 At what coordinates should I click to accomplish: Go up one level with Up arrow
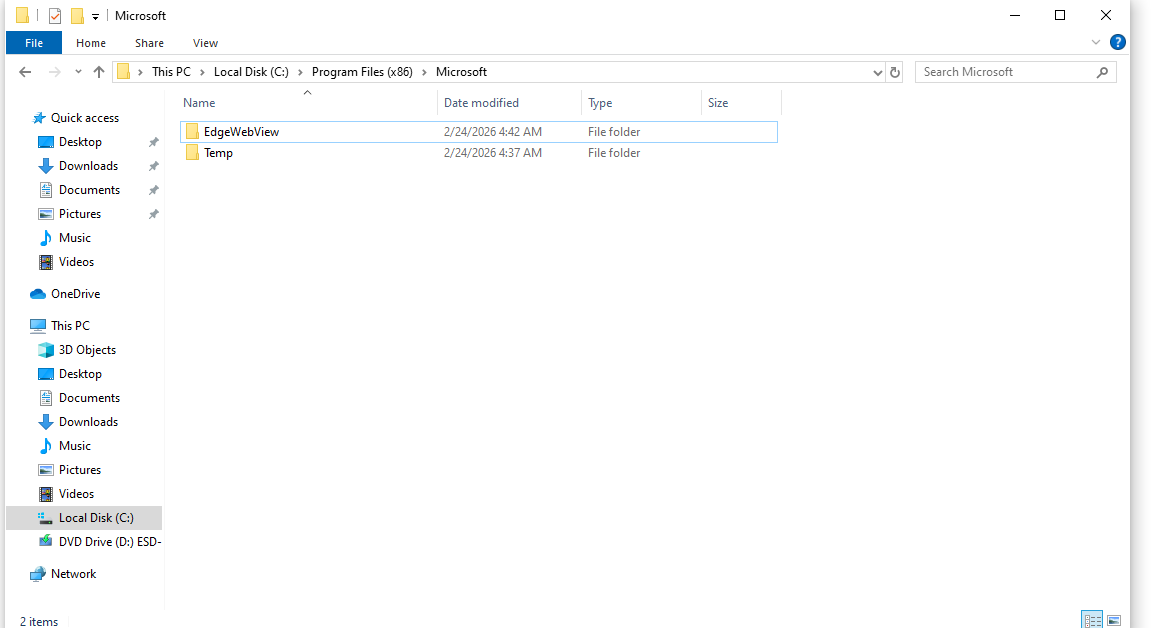click(99, 71)
